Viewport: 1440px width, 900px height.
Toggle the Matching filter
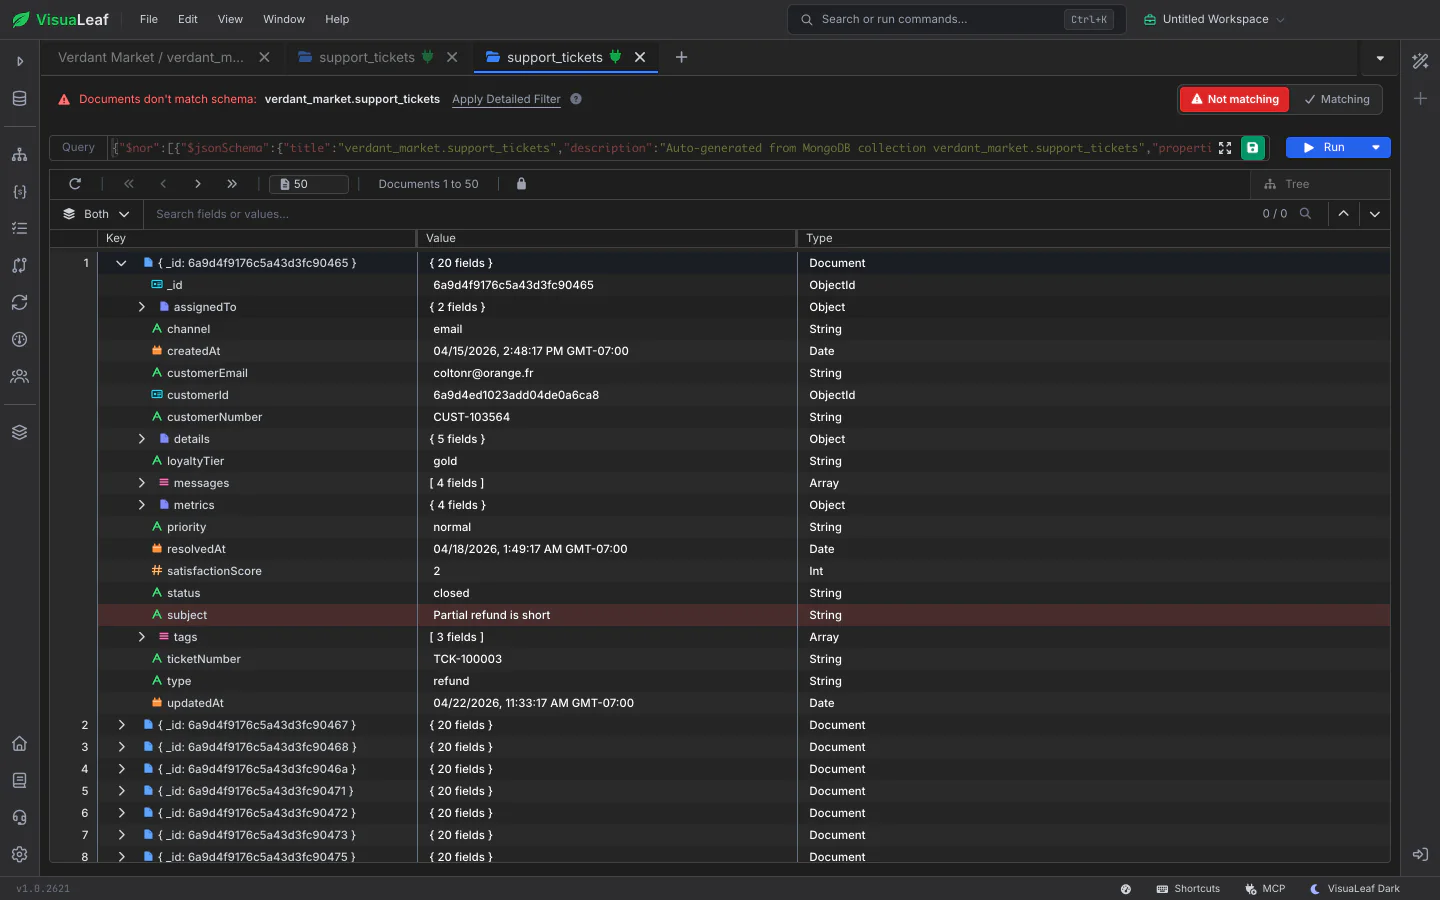[x=1336, y=99]
